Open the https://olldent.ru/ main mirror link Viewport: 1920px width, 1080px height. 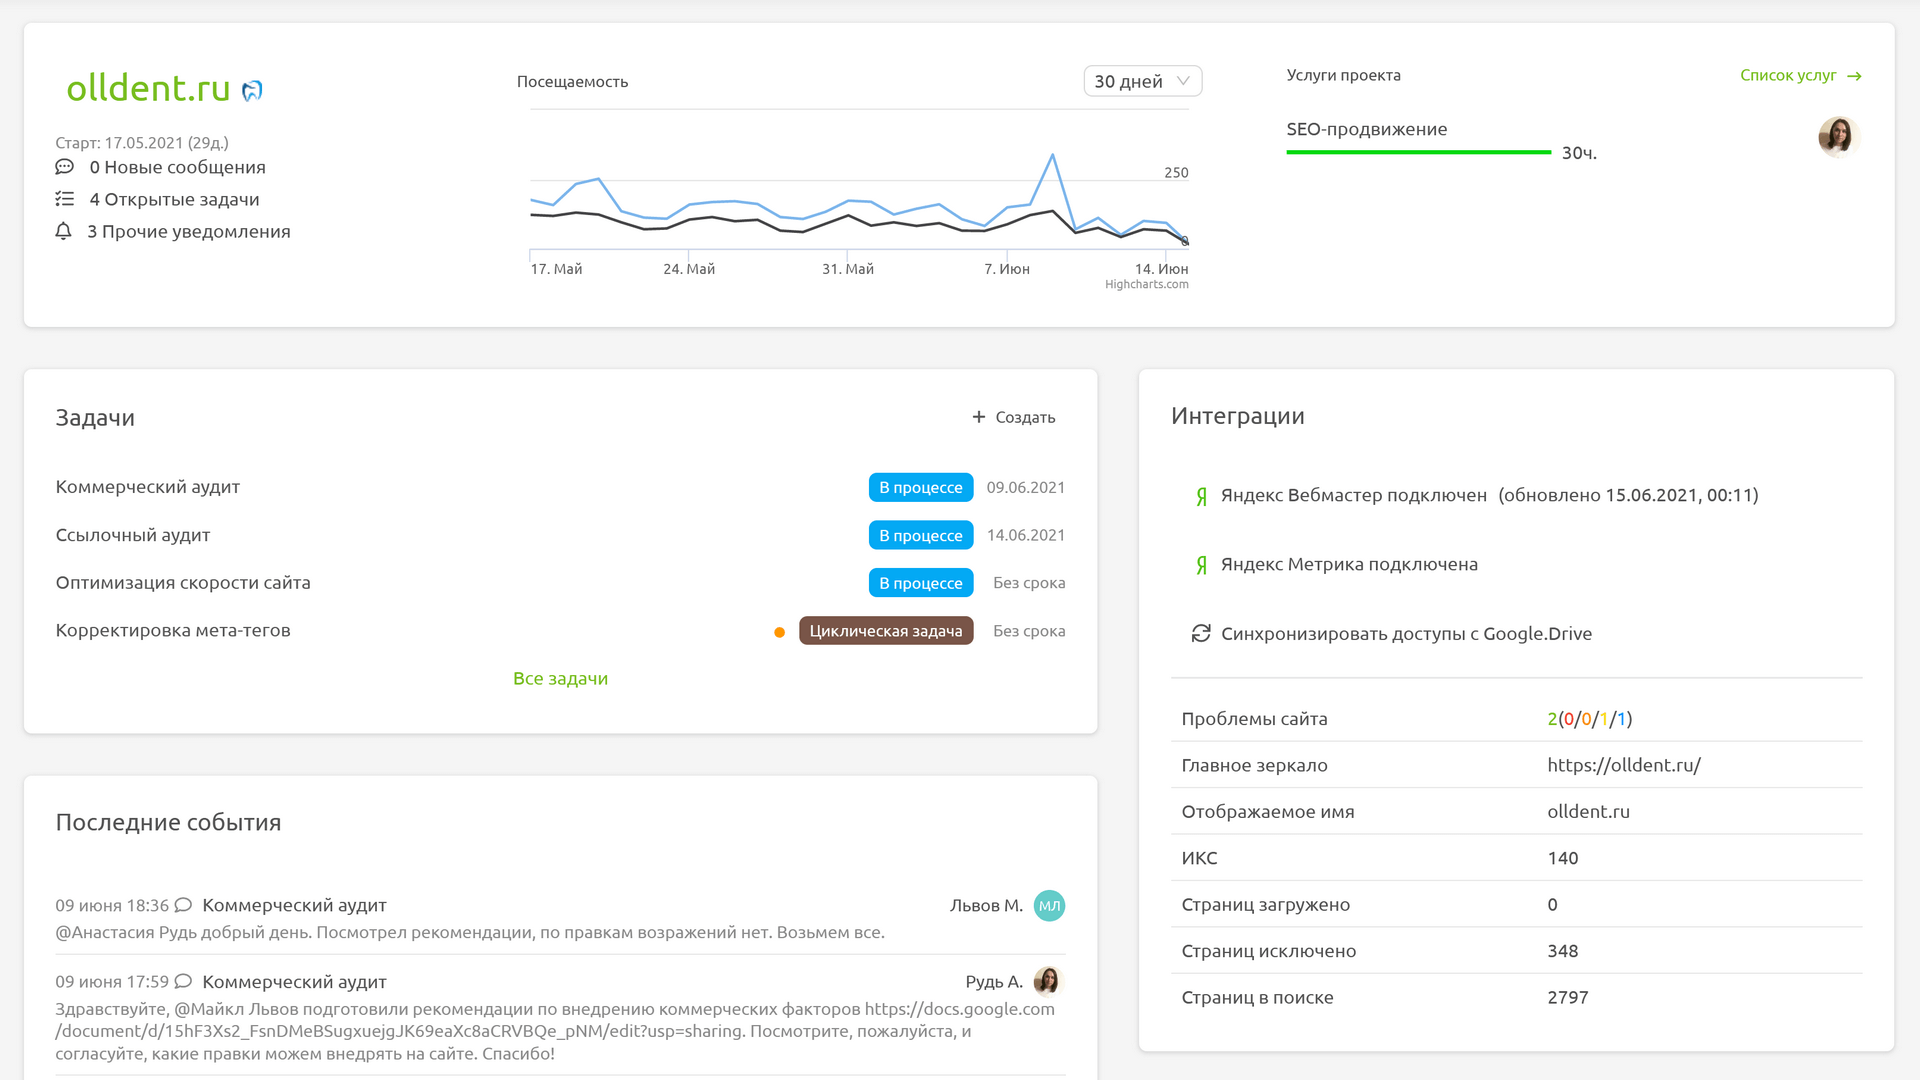pyautogui.click(x=1623, y=765)
